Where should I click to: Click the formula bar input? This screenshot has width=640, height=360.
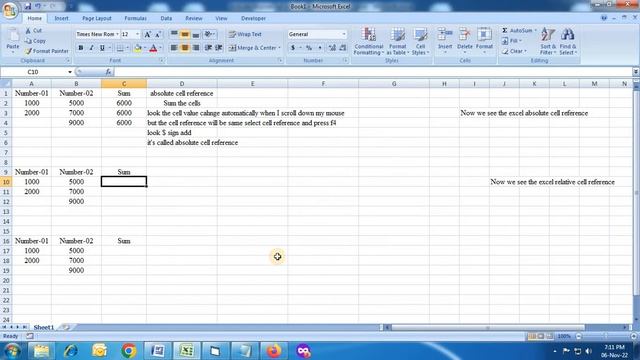pos(372,72)
